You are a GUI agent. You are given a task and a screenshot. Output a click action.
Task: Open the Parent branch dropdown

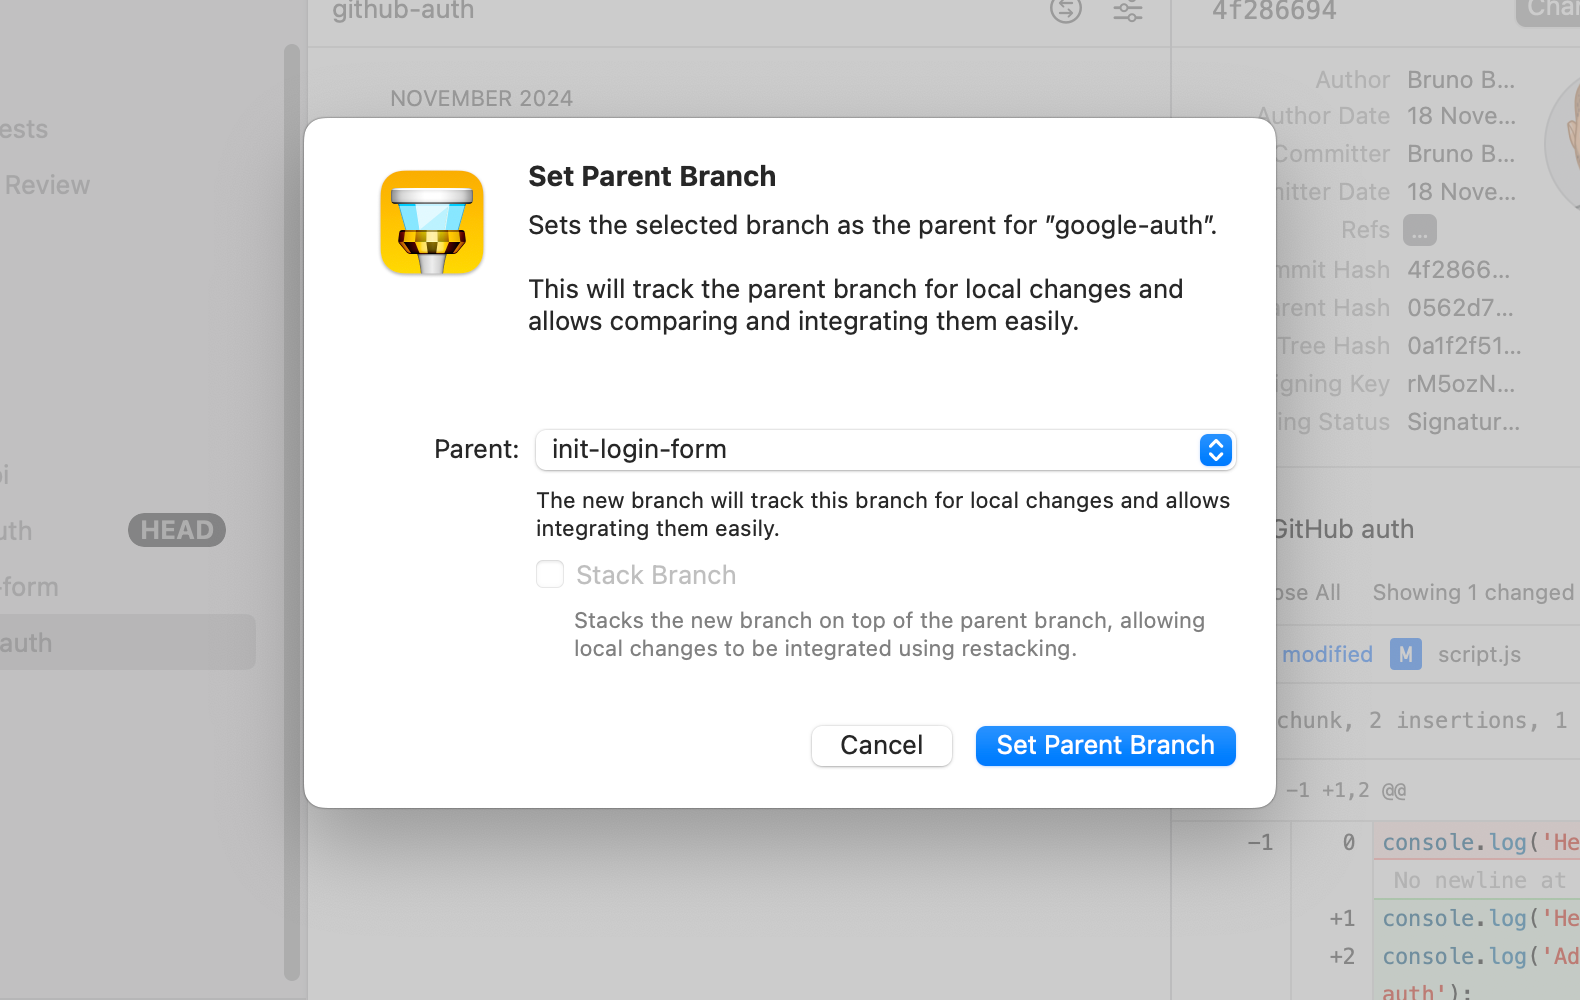[1214, 450]
